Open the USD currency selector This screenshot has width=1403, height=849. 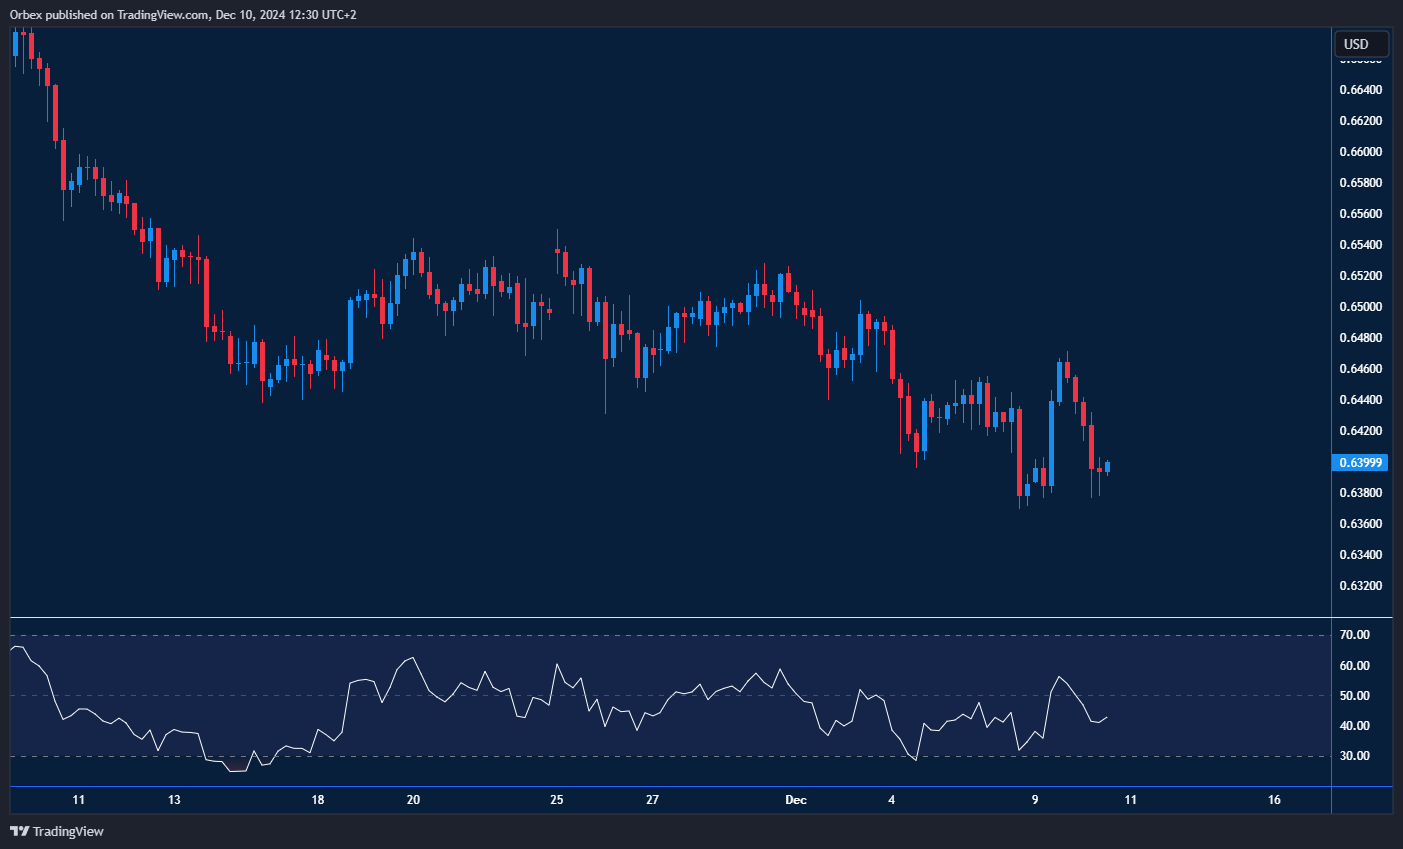[x=1360, y=44]
